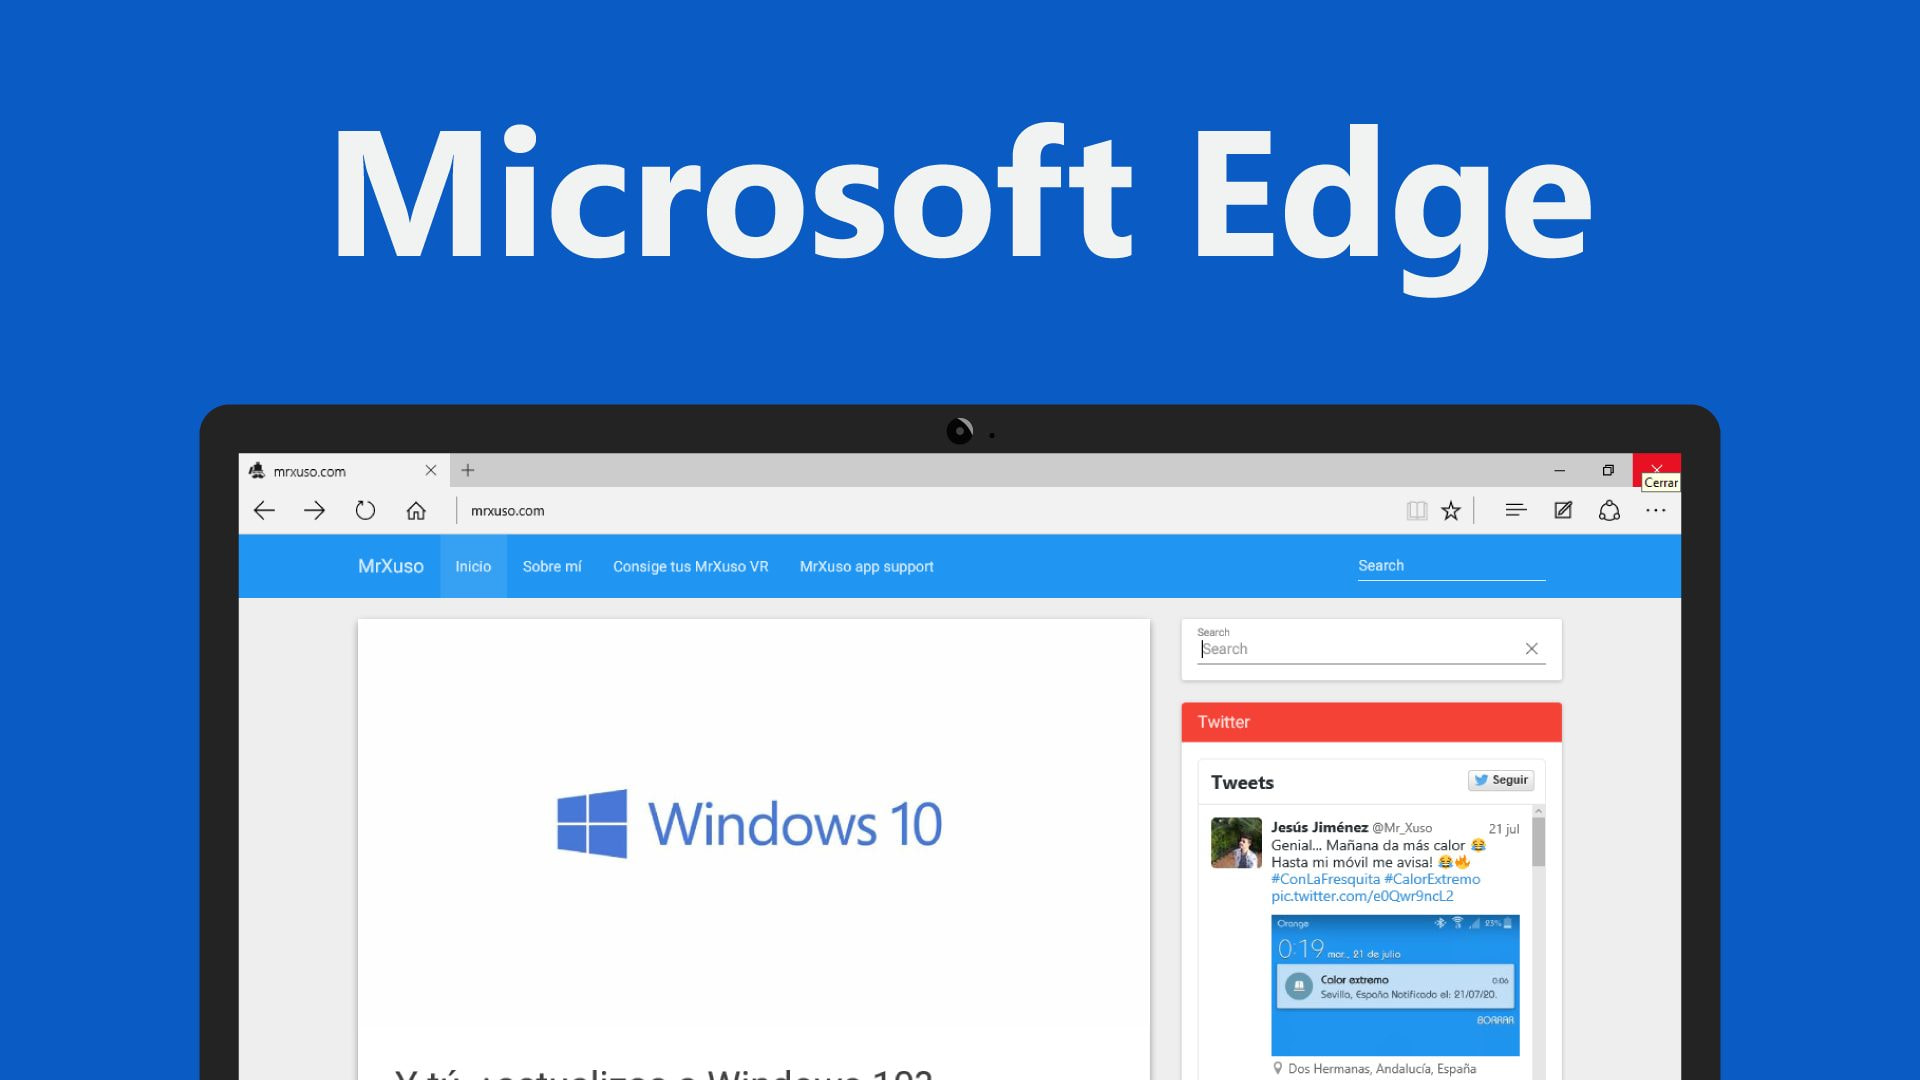The width and height of the screenshot is (1920, 1080).
Task: Follow via the Seguir Twitter button
Action: pos(1500,780)
